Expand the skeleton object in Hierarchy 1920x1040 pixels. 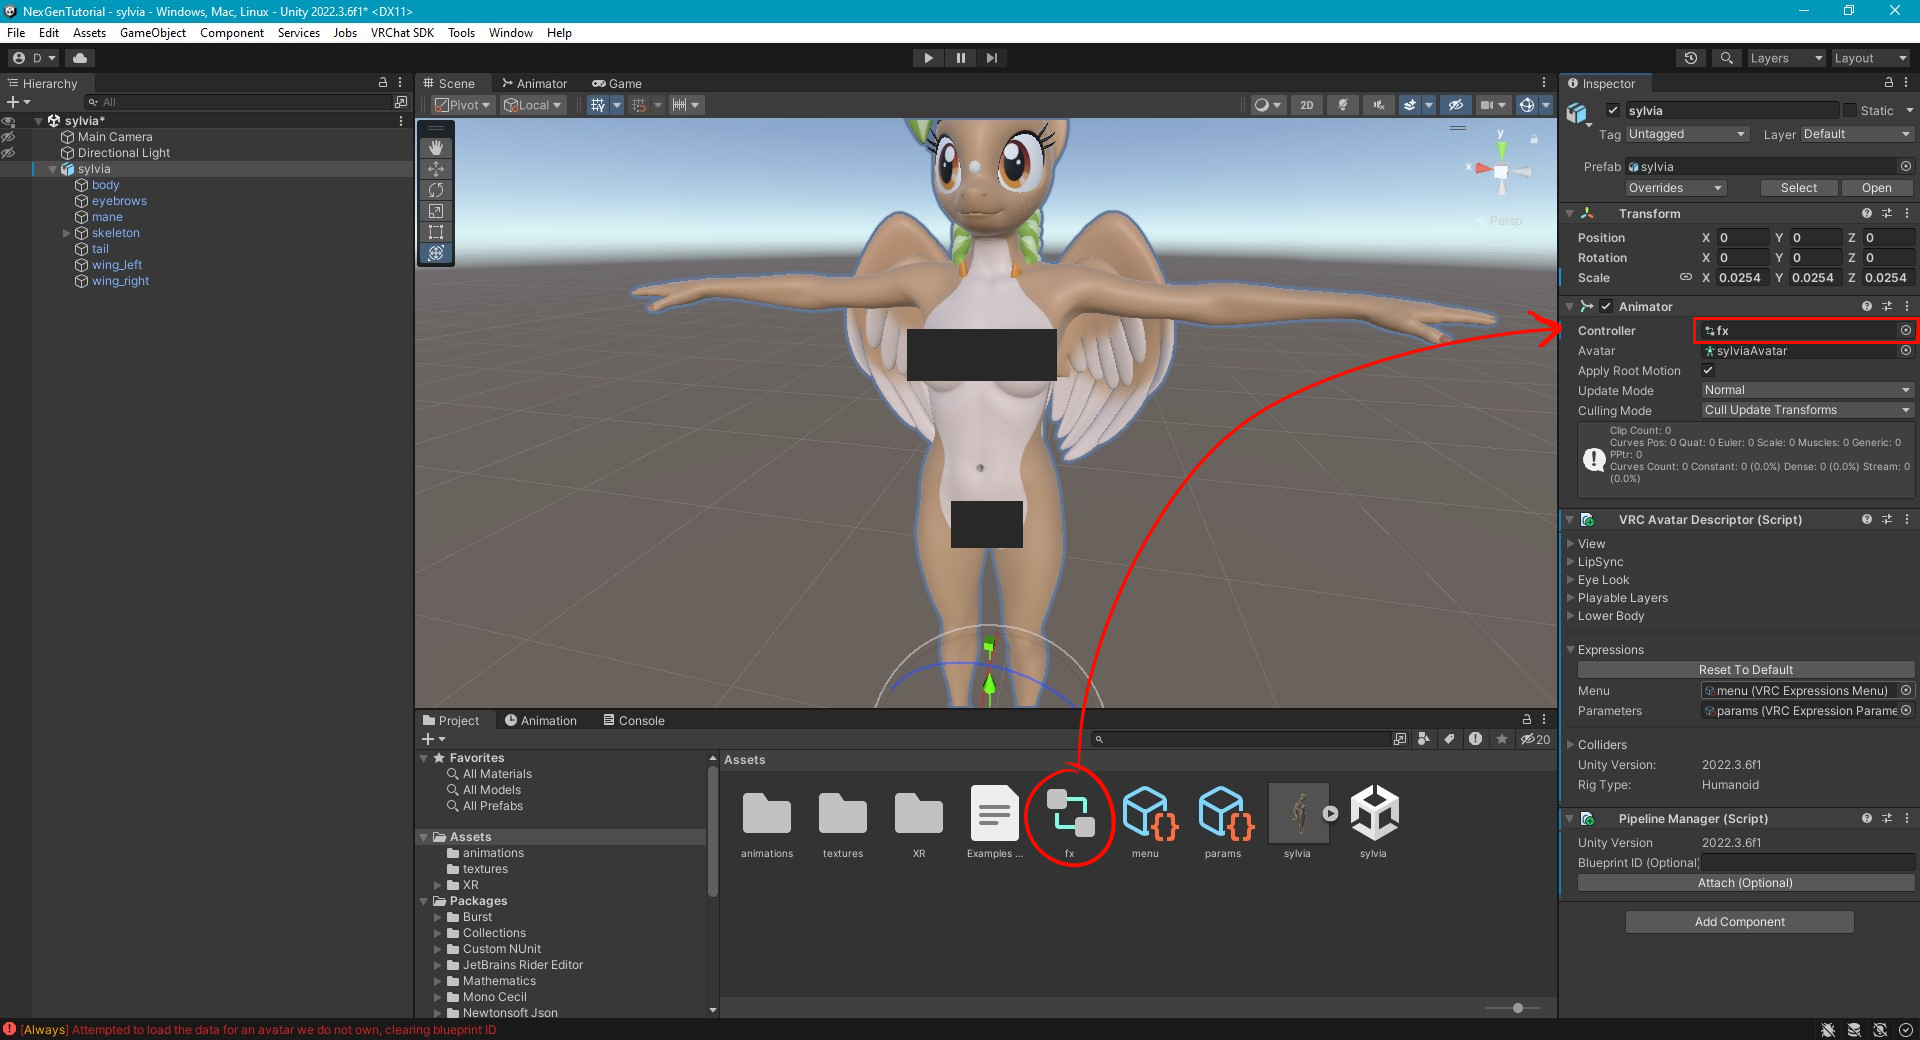67,233
